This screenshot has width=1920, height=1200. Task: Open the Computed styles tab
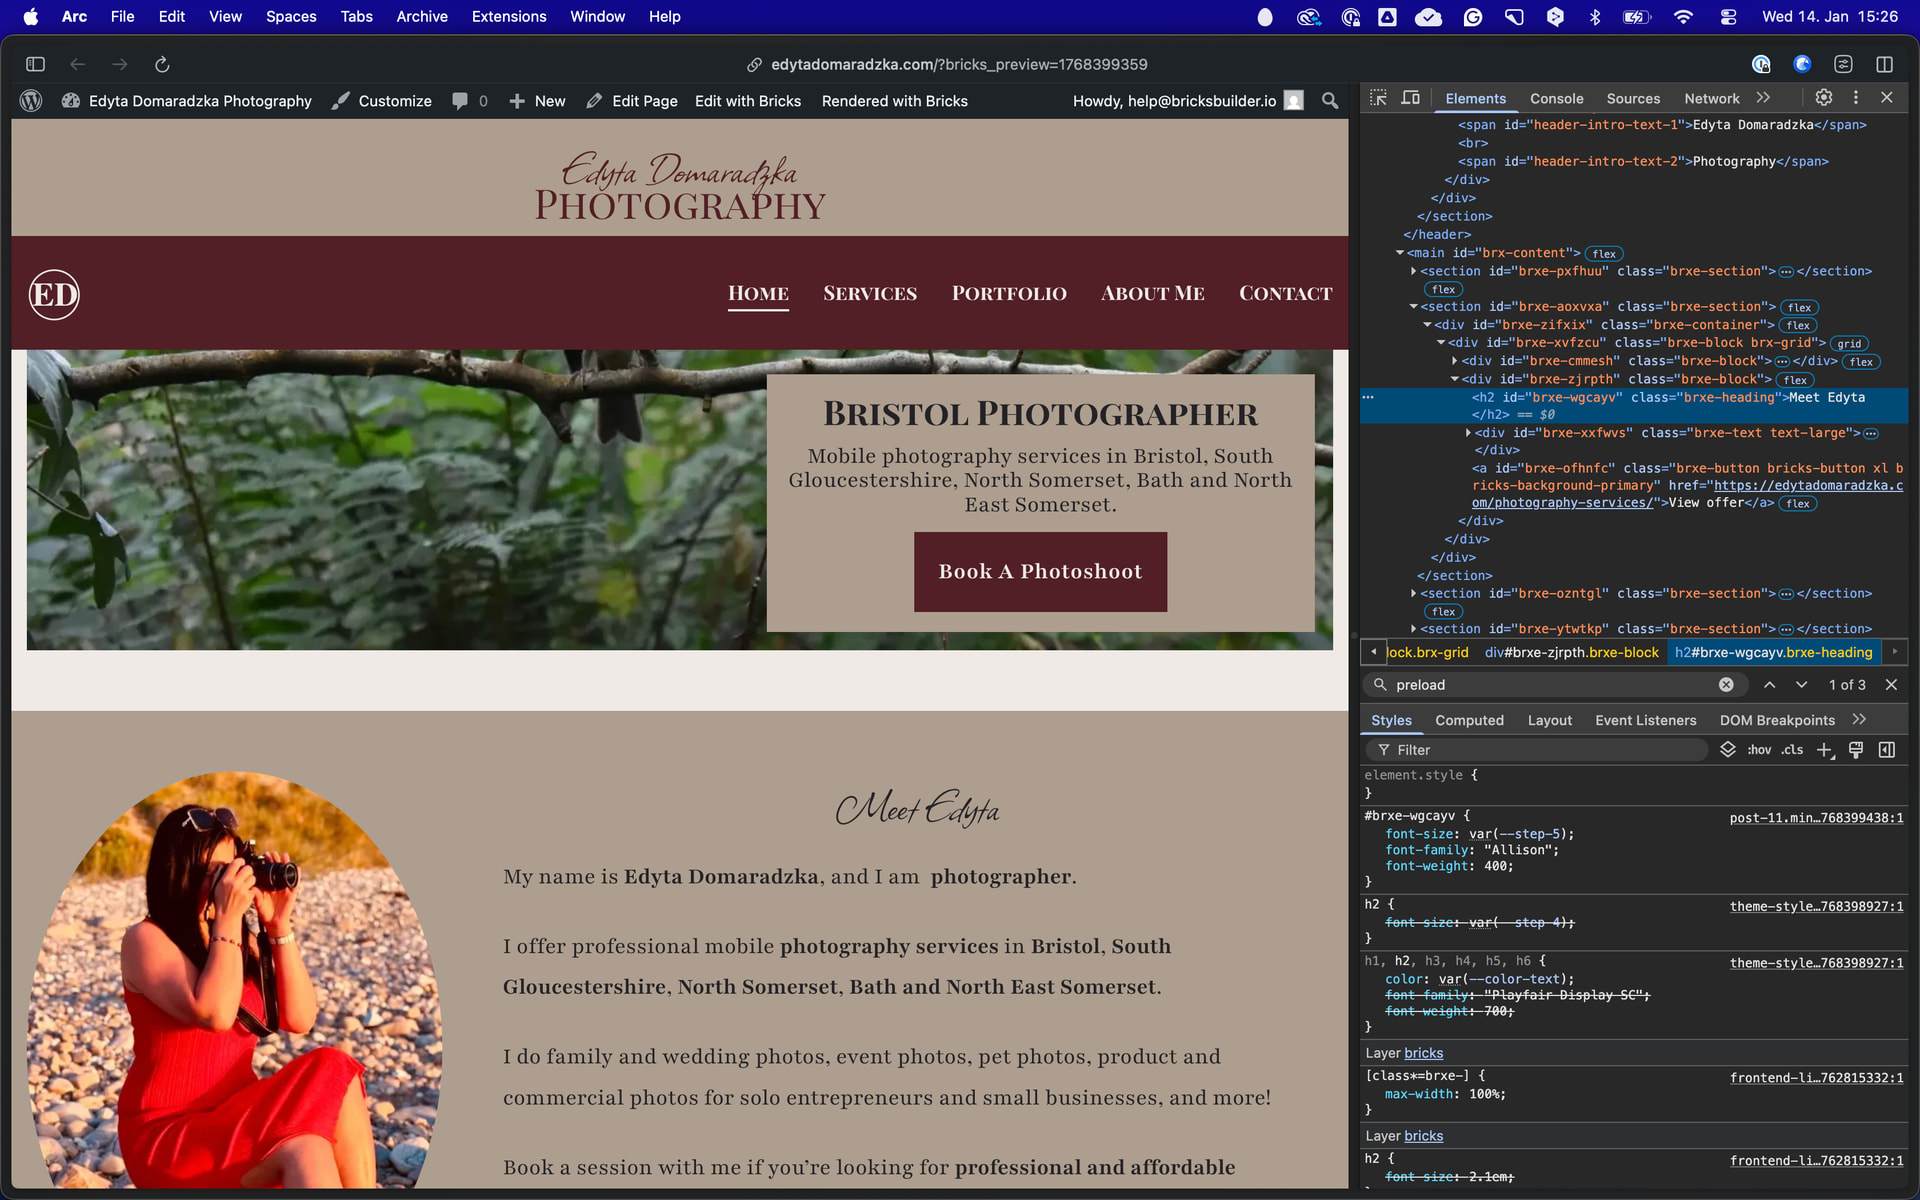tap(1469, 720)
